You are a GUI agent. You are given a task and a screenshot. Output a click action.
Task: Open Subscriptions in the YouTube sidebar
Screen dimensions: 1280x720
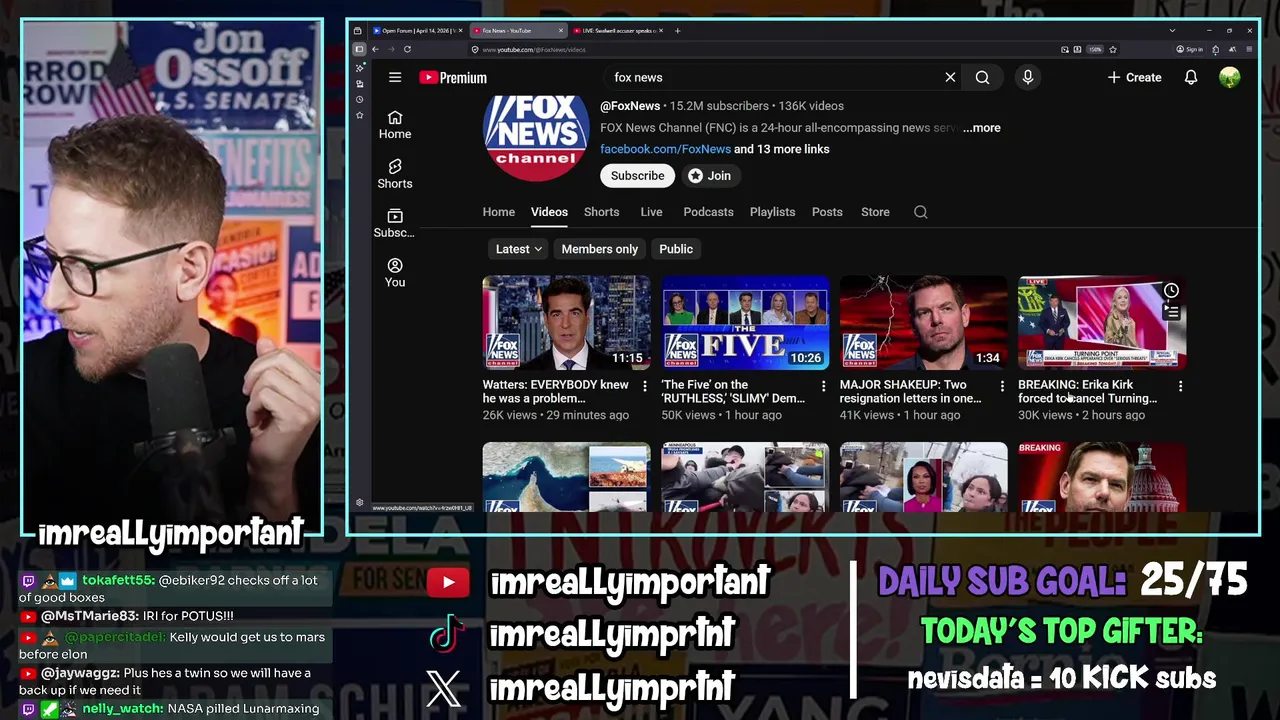395,223
